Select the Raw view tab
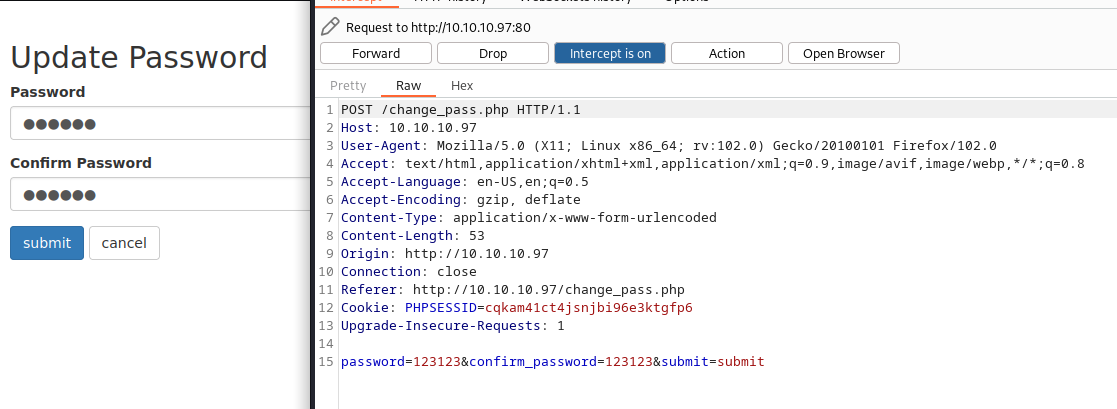The image size is (1117, 409). click(x=409, y=86)
